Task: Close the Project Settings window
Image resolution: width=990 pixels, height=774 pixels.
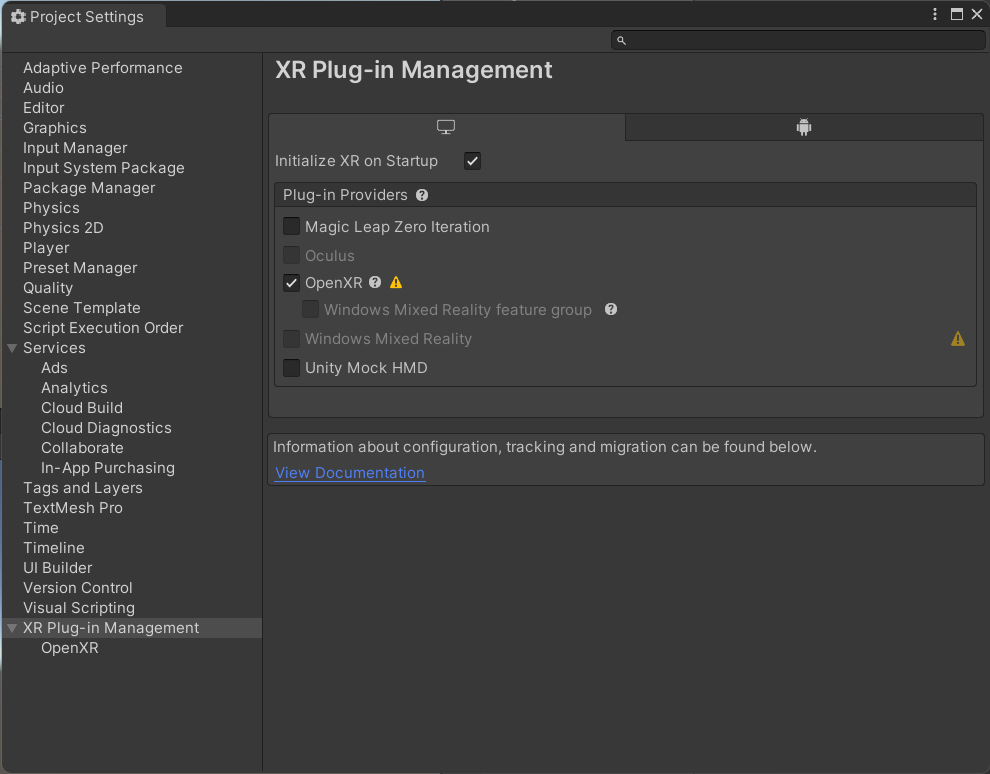Action: (977, 14)
